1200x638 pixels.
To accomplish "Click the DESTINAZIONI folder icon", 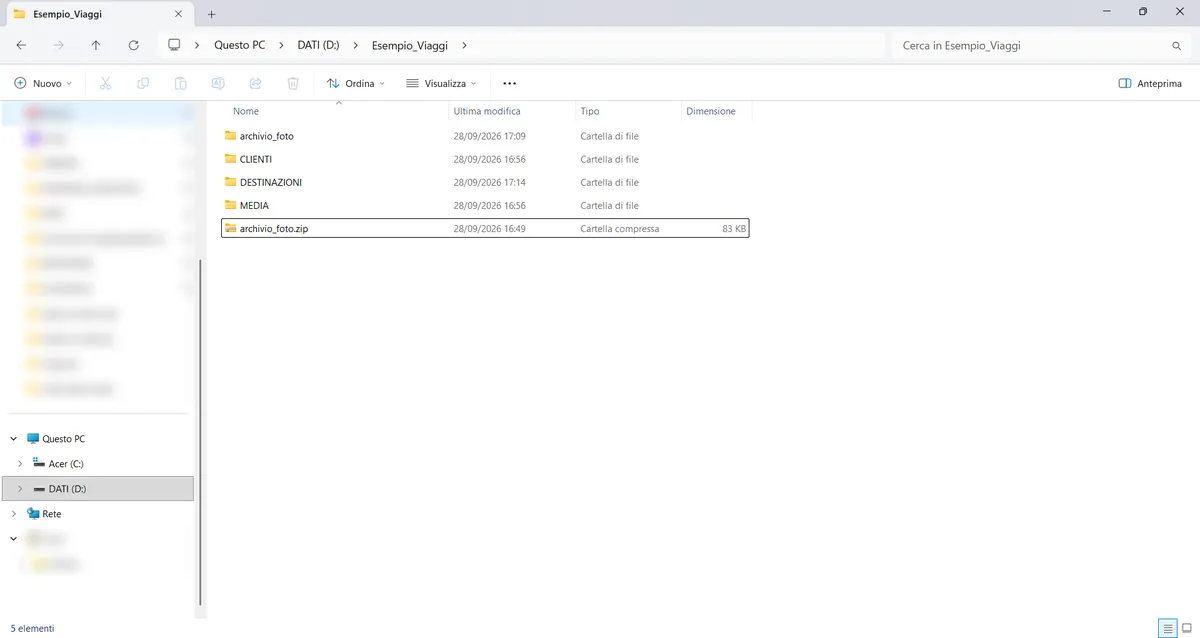I will coord(230,182).
